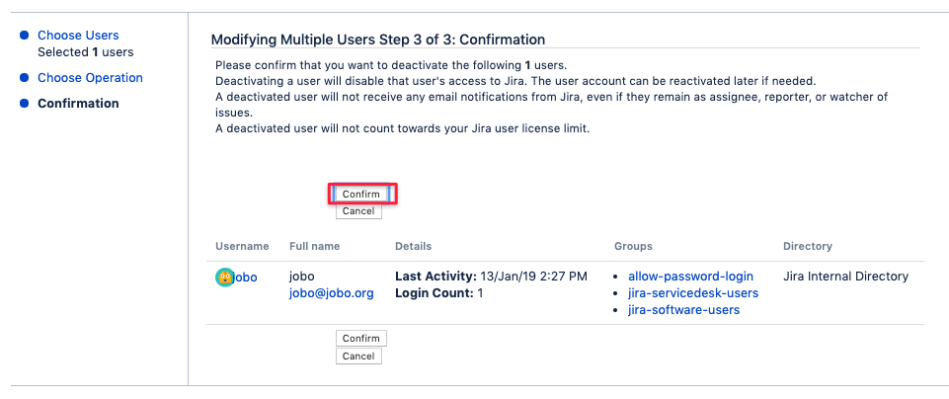Screen dimensions: 949x399
Task: Click the Groups column header
Action: tap(633, 246)
